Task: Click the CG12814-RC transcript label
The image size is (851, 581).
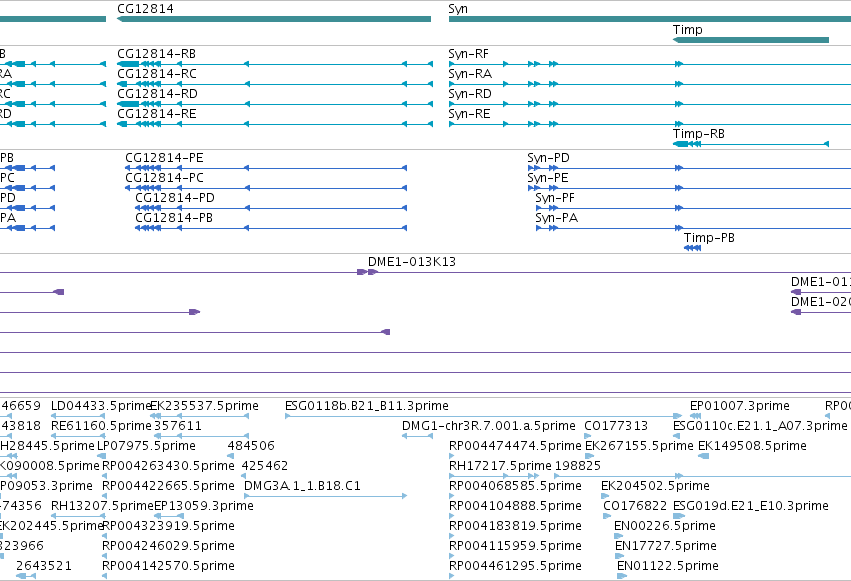Action: coord(157,74)
